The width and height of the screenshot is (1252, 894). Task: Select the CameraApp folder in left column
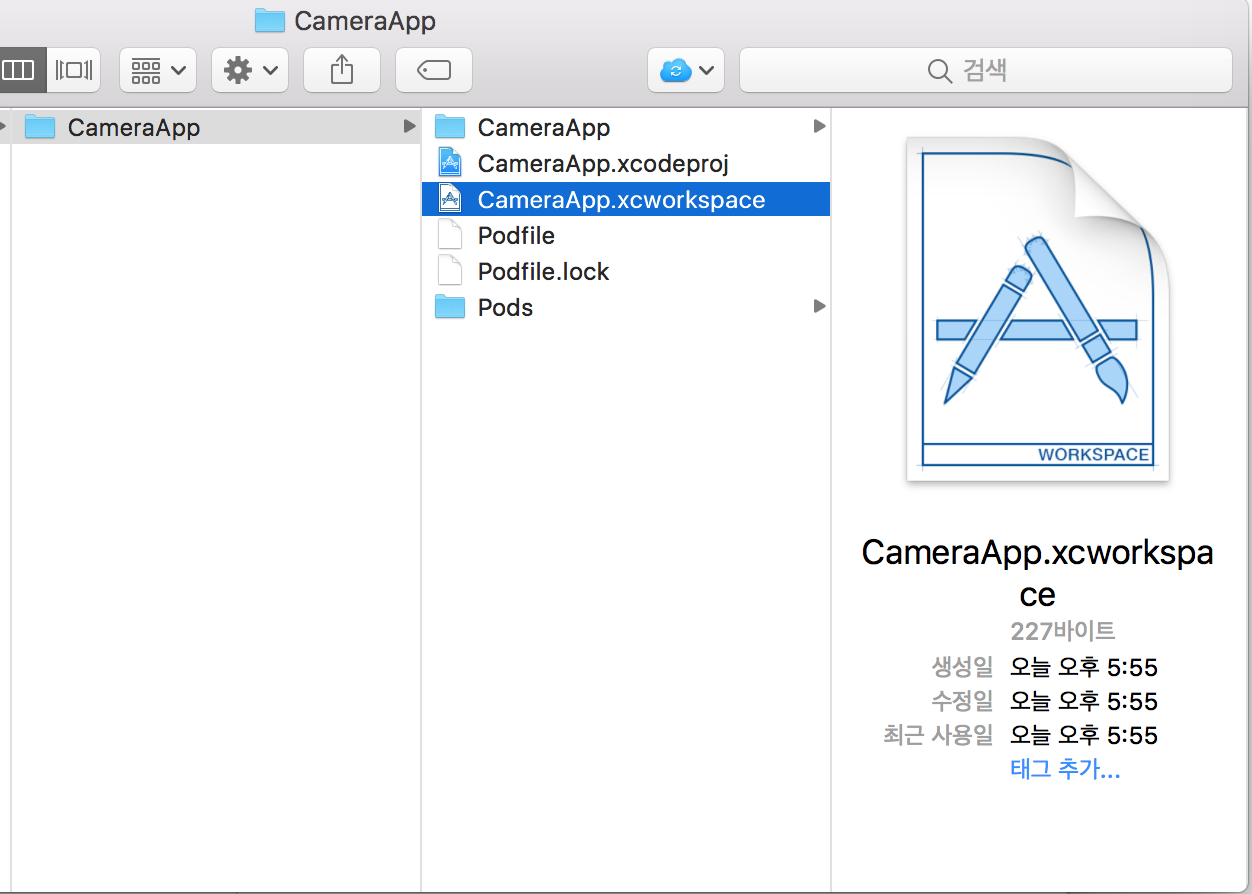pyautogui.click(x=134, y=128)
